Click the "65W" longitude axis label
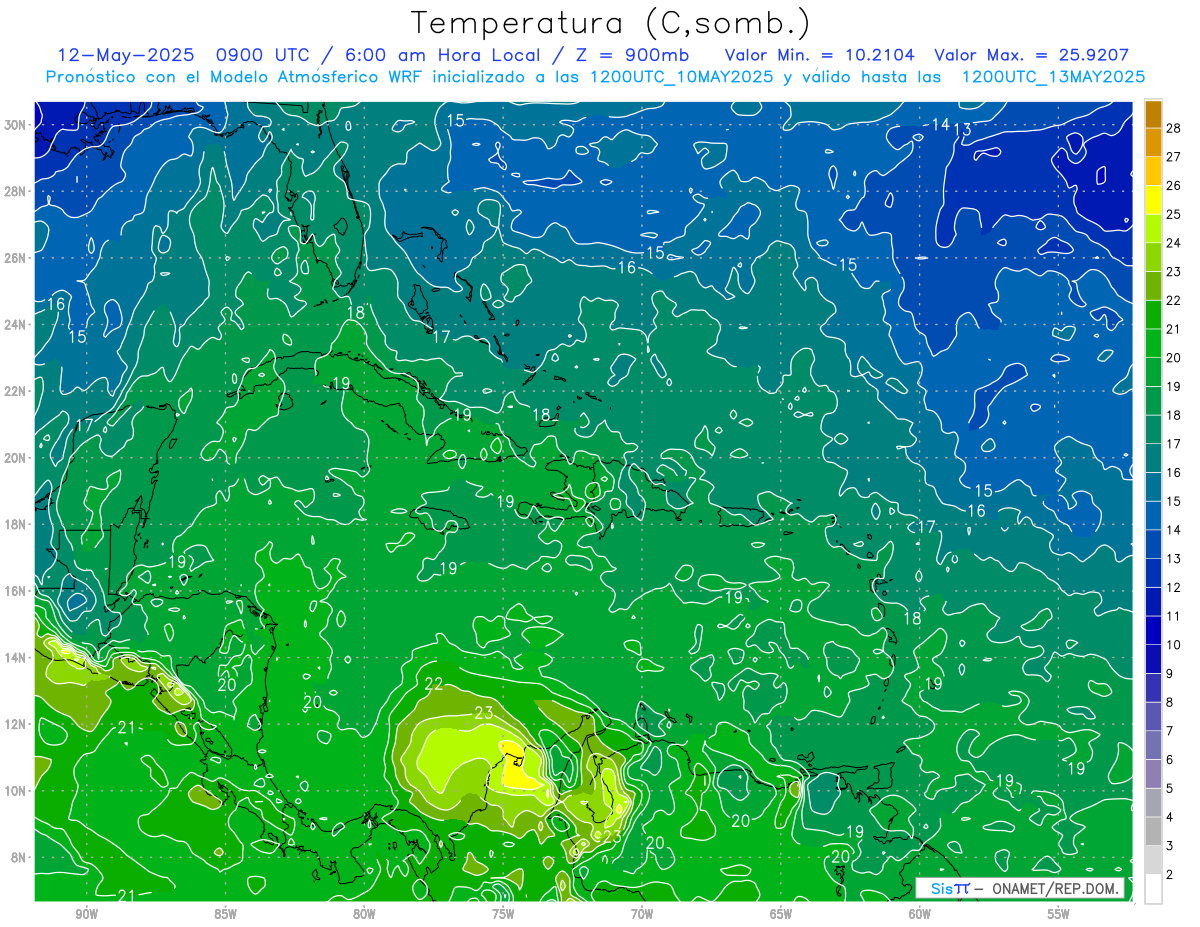 tap(781, 914)
